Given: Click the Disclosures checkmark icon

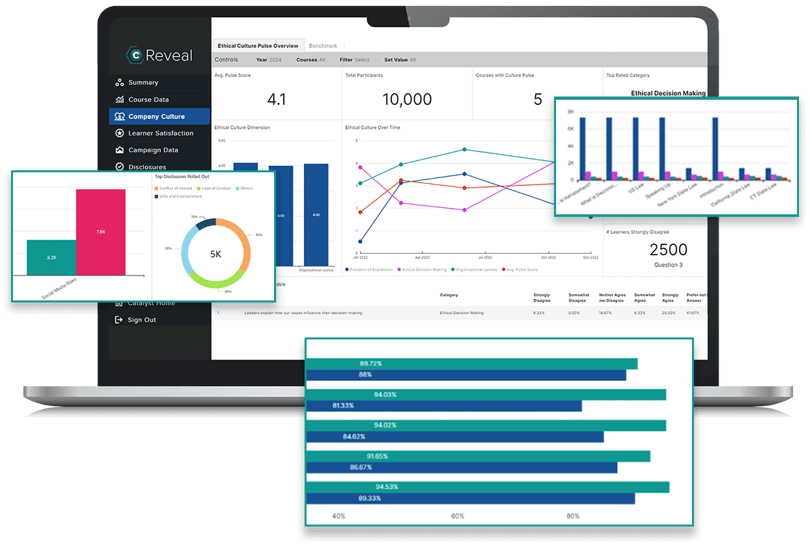Looking at the screenshot, I should click(x=120, y=167).
